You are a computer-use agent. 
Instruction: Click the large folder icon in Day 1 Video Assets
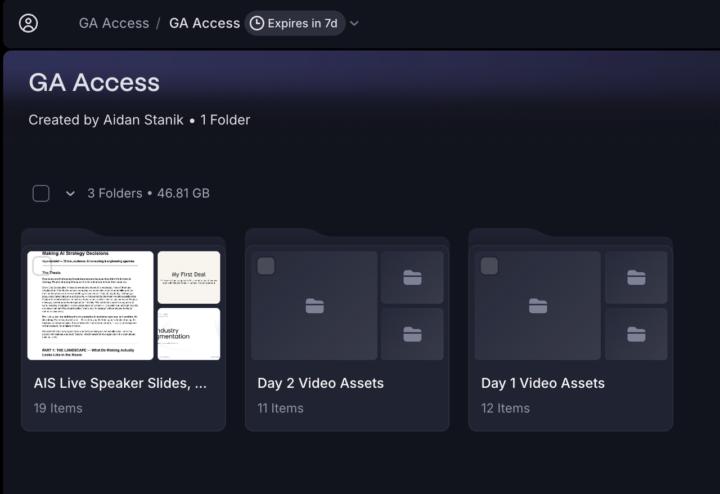coord(538,306)
